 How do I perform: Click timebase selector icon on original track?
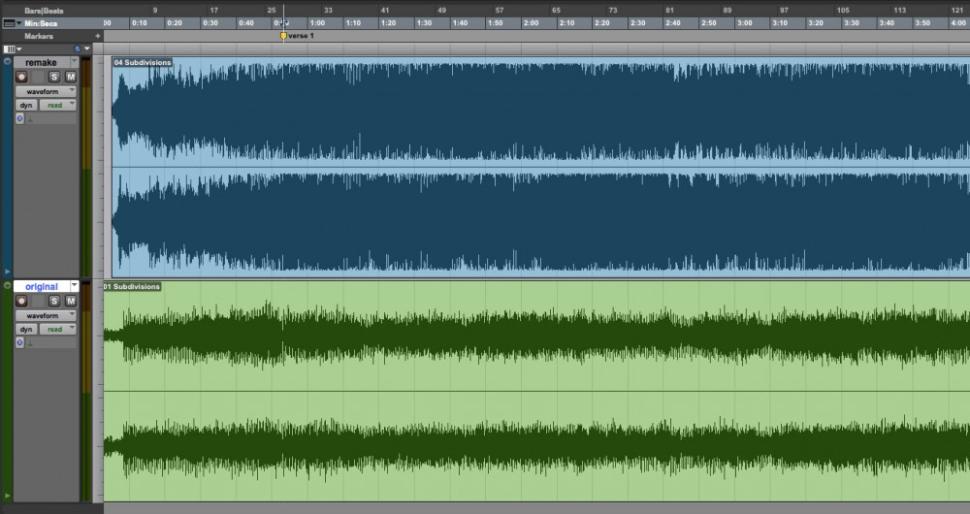click(x=20, y=343)
